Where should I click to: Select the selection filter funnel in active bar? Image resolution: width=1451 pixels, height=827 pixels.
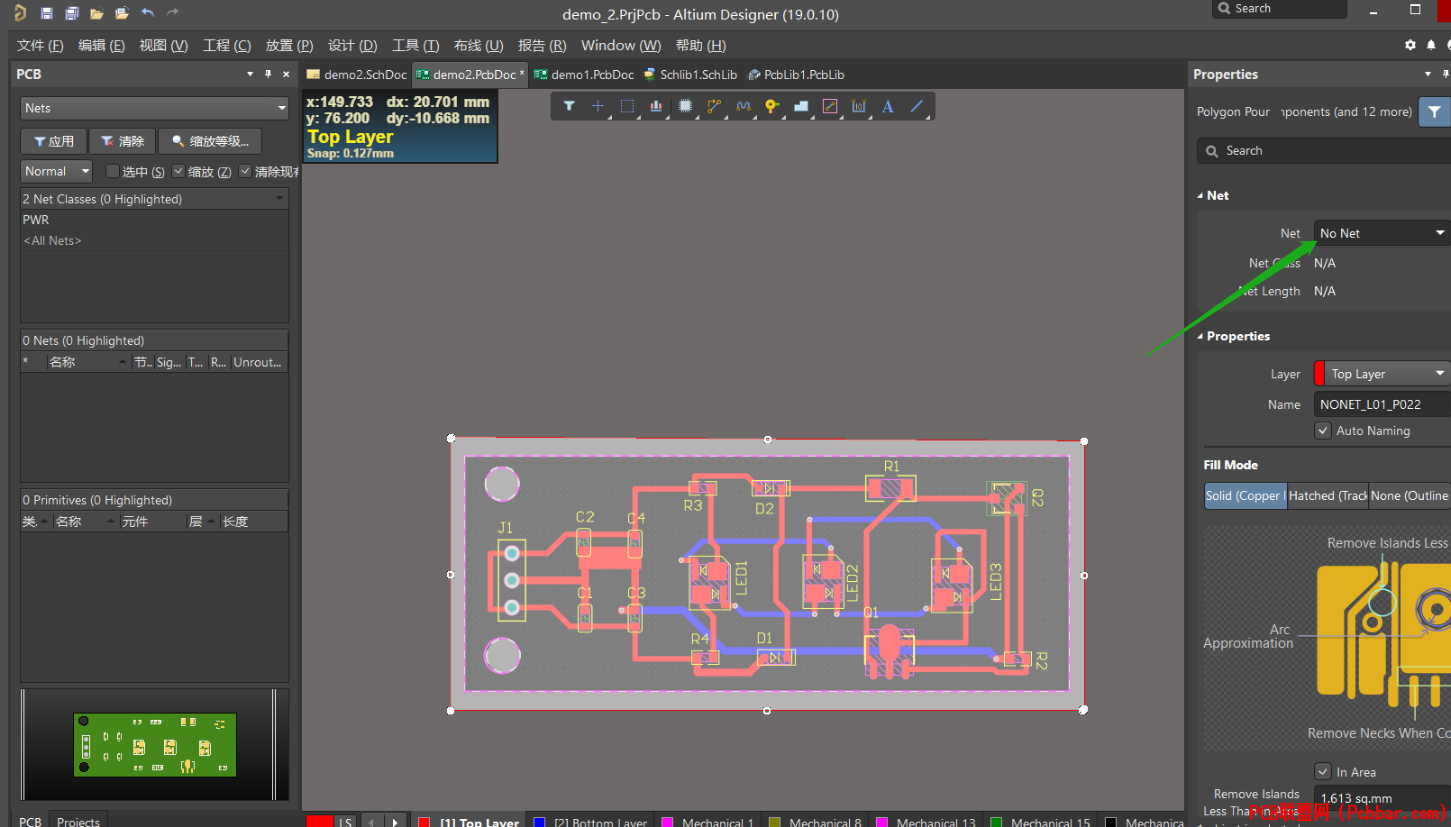(569, 106)
